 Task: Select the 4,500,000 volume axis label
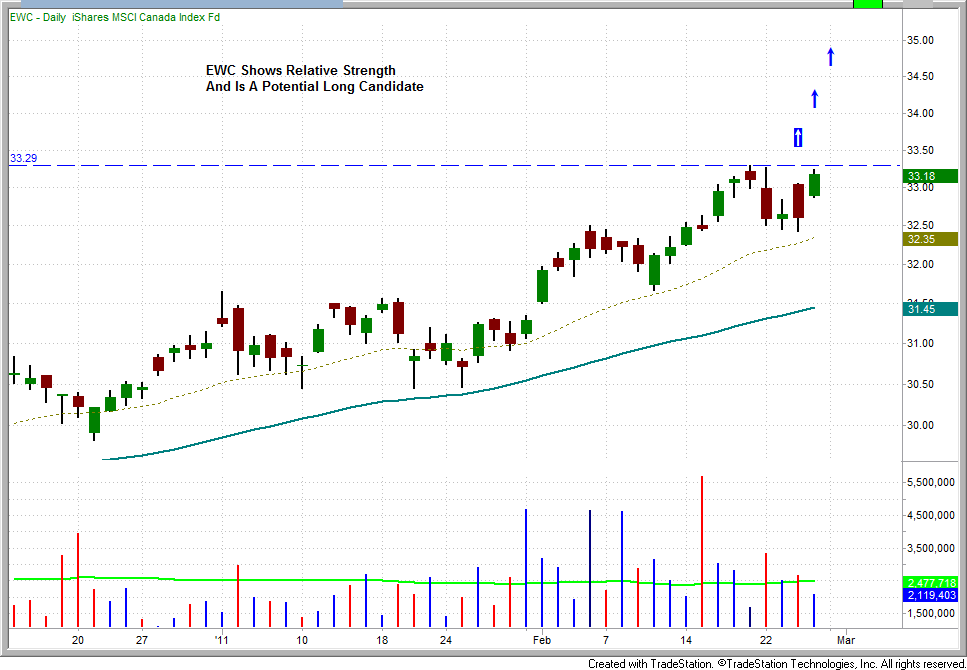[929, 516]
